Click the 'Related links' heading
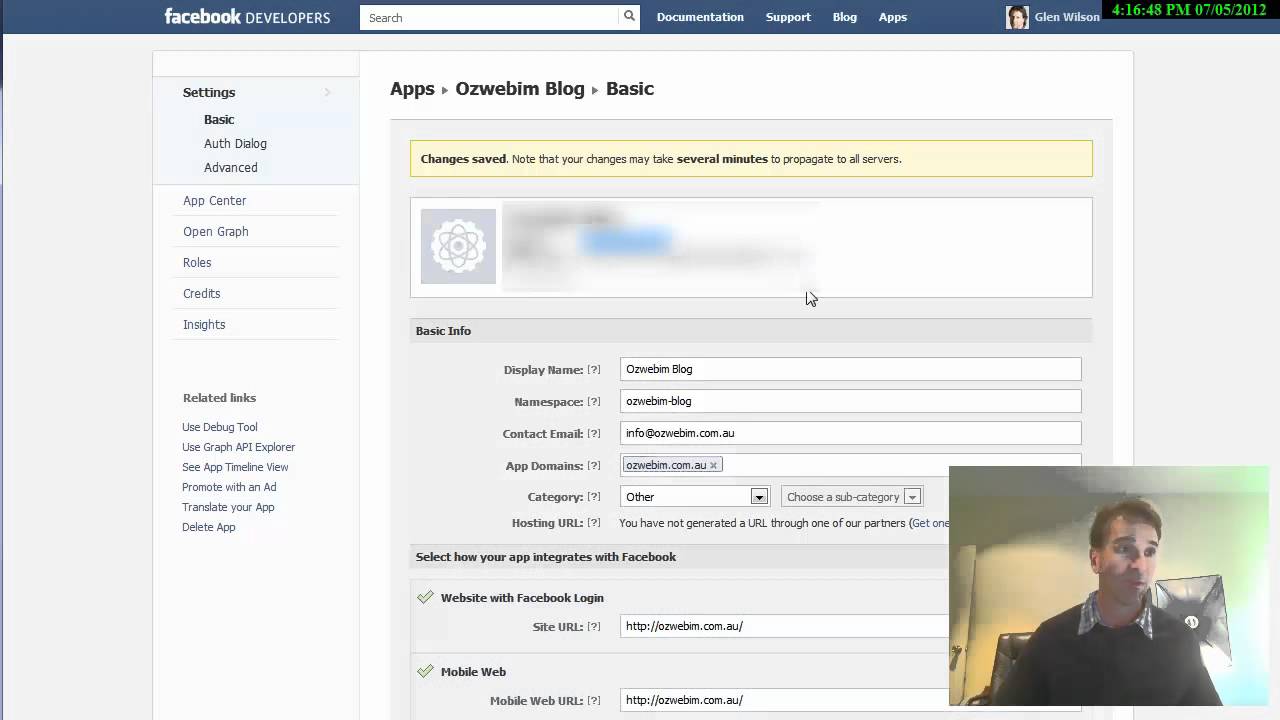The height and width of the screenshot is (720, 1280). [219, 398]
